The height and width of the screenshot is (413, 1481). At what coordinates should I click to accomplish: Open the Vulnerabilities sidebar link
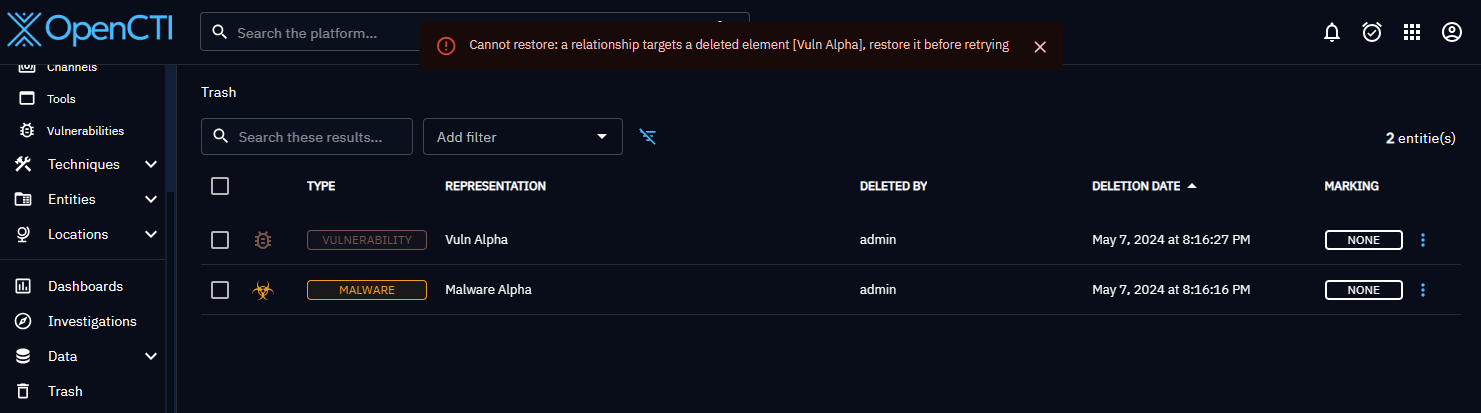pyautogui.click(x=85, y=130)
